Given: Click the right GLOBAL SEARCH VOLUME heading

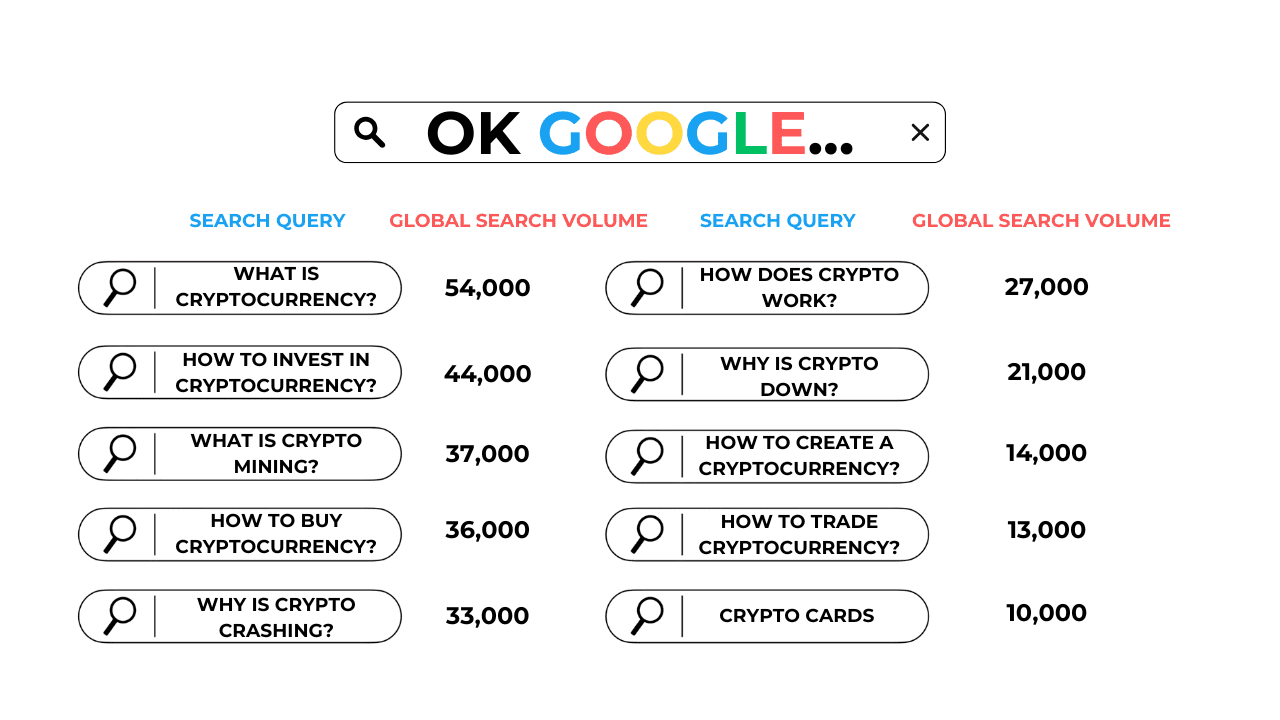Looking at the screenshot, I should tap(1041, 221).
